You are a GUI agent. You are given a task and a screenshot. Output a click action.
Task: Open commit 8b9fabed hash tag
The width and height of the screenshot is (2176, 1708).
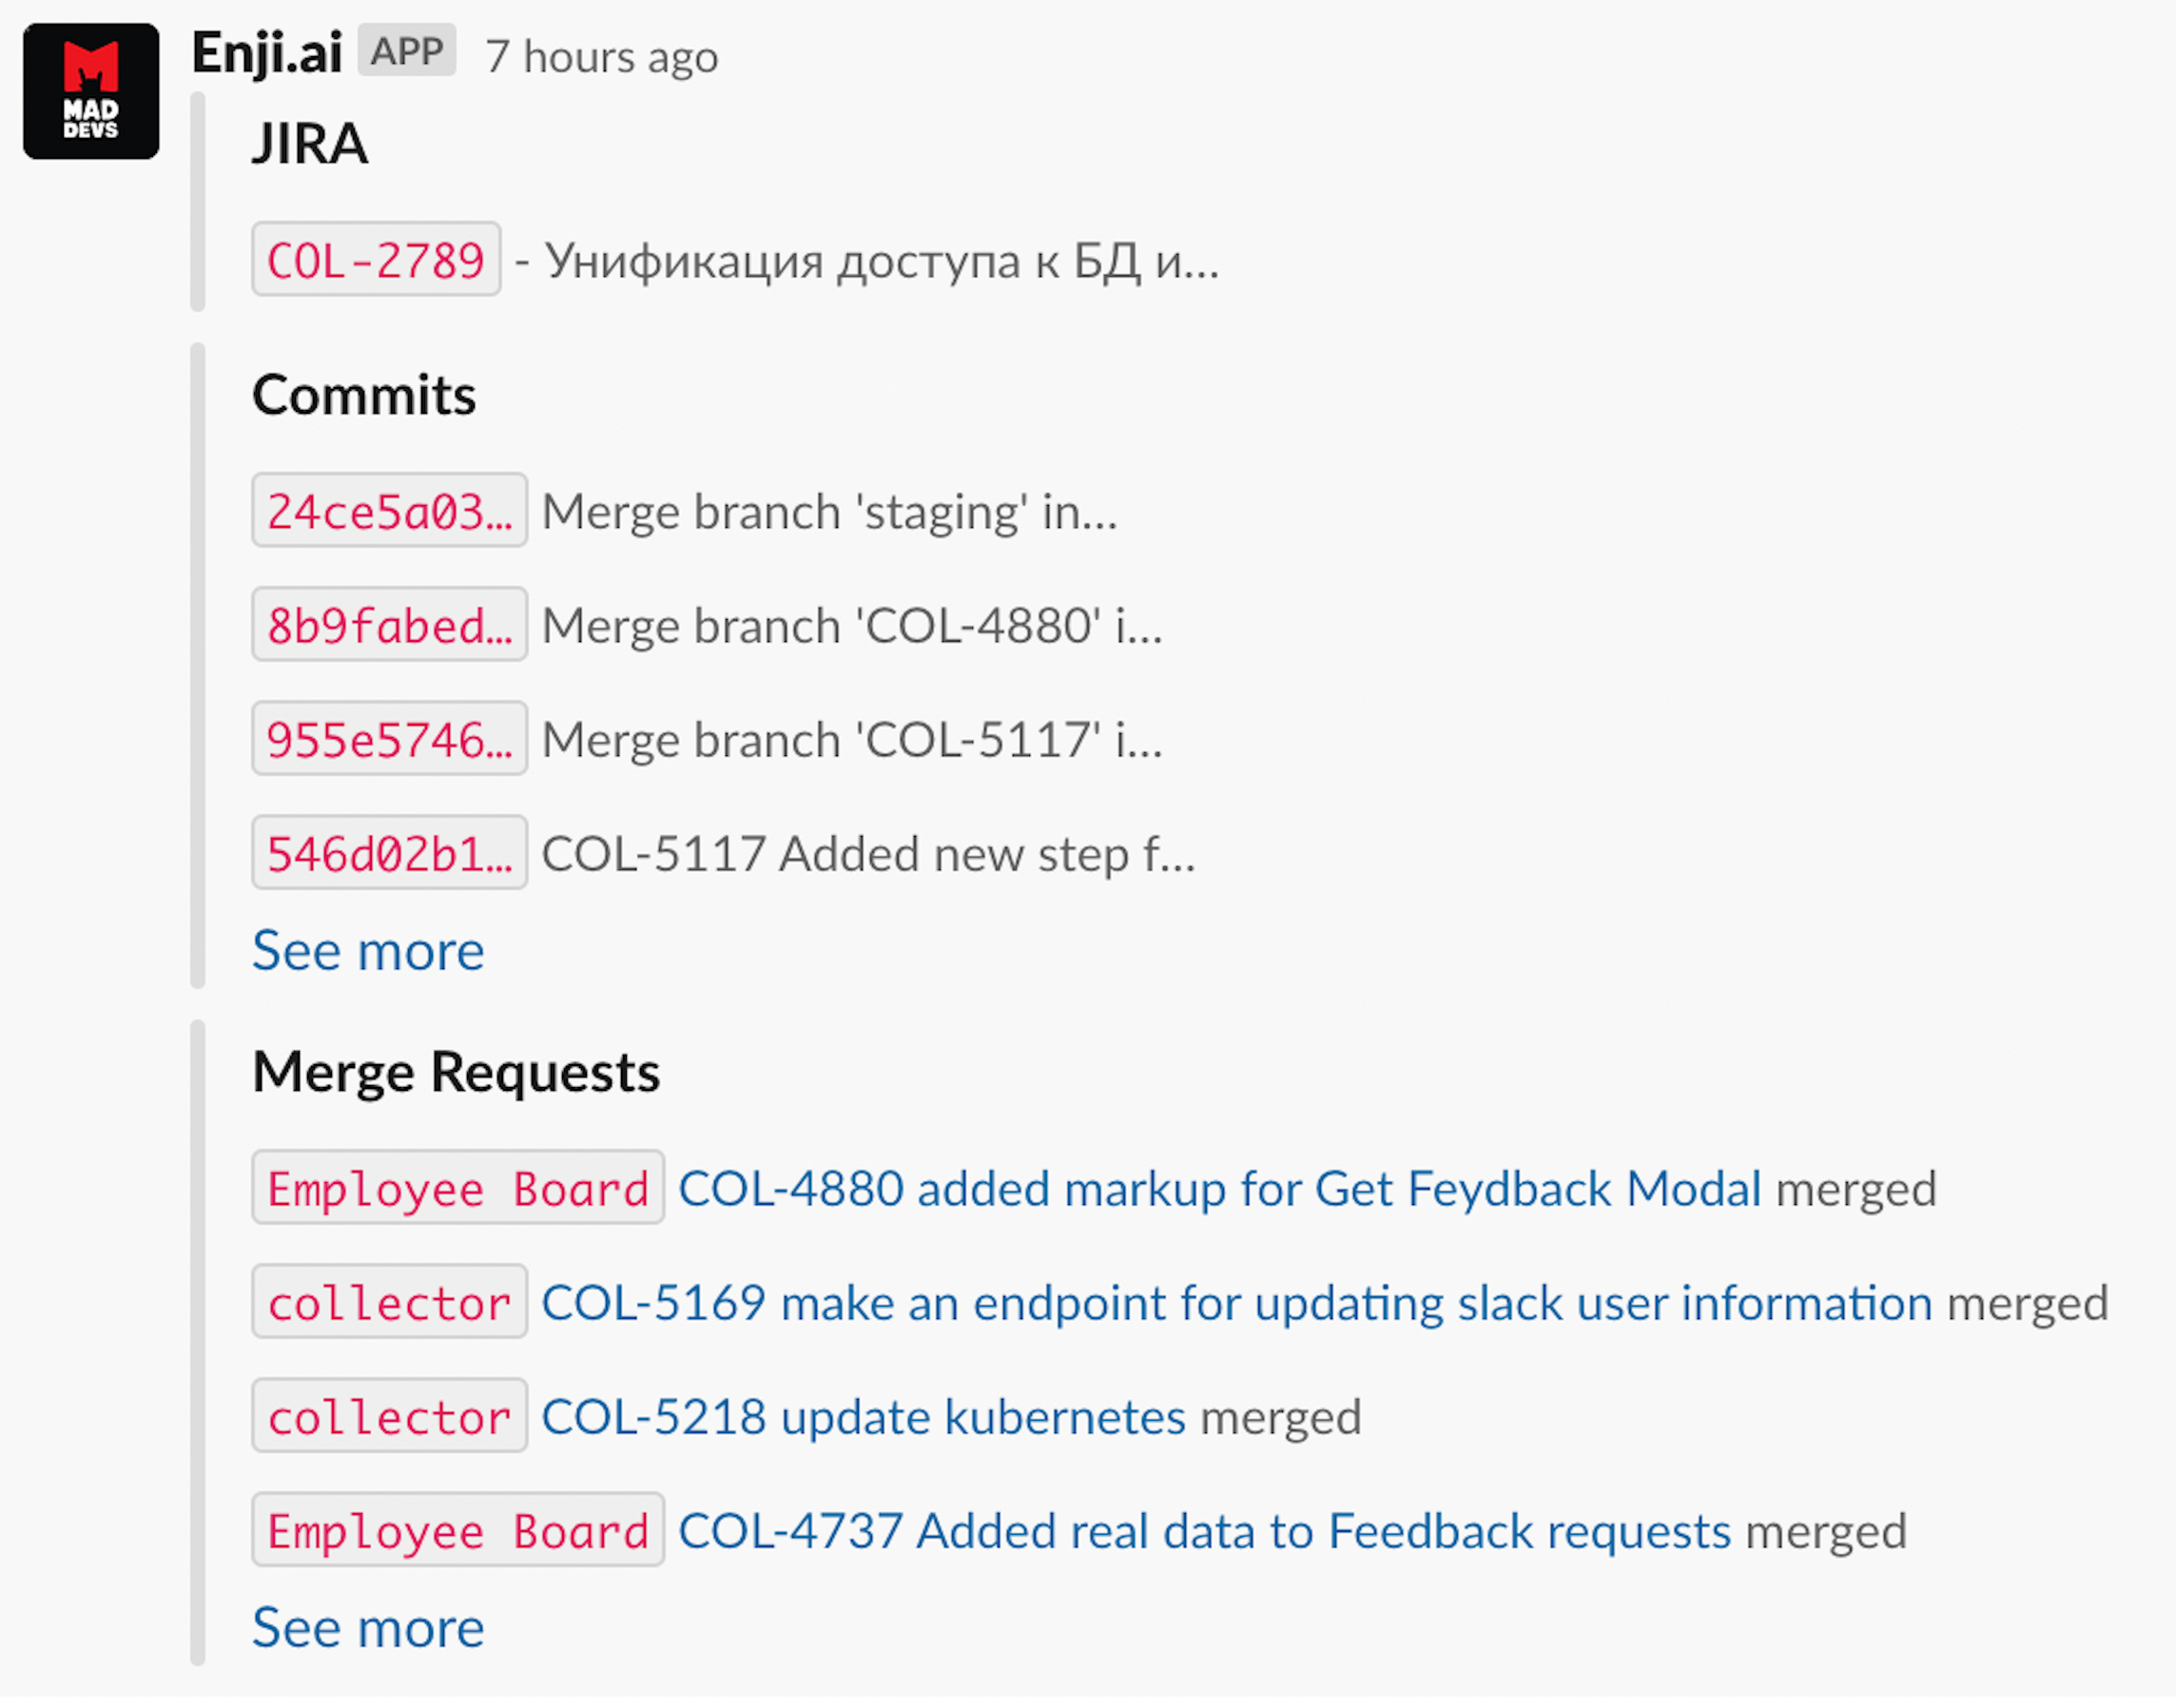pos(389,625)
